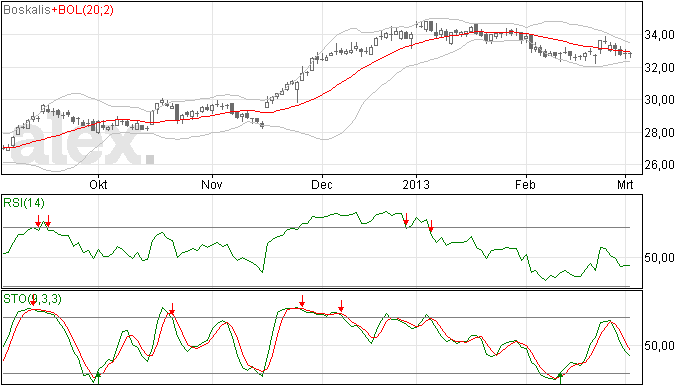Image resolution: width=690 pixels, height=387 pixels.
Task: Select the Nov date axis label
Action: click(x=212, y=184)
